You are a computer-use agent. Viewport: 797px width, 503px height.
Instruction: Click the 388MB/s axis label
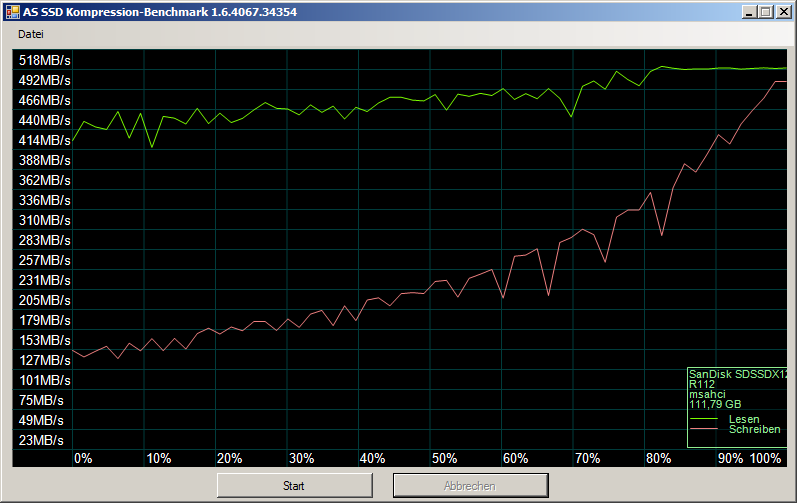coord(44,161)
